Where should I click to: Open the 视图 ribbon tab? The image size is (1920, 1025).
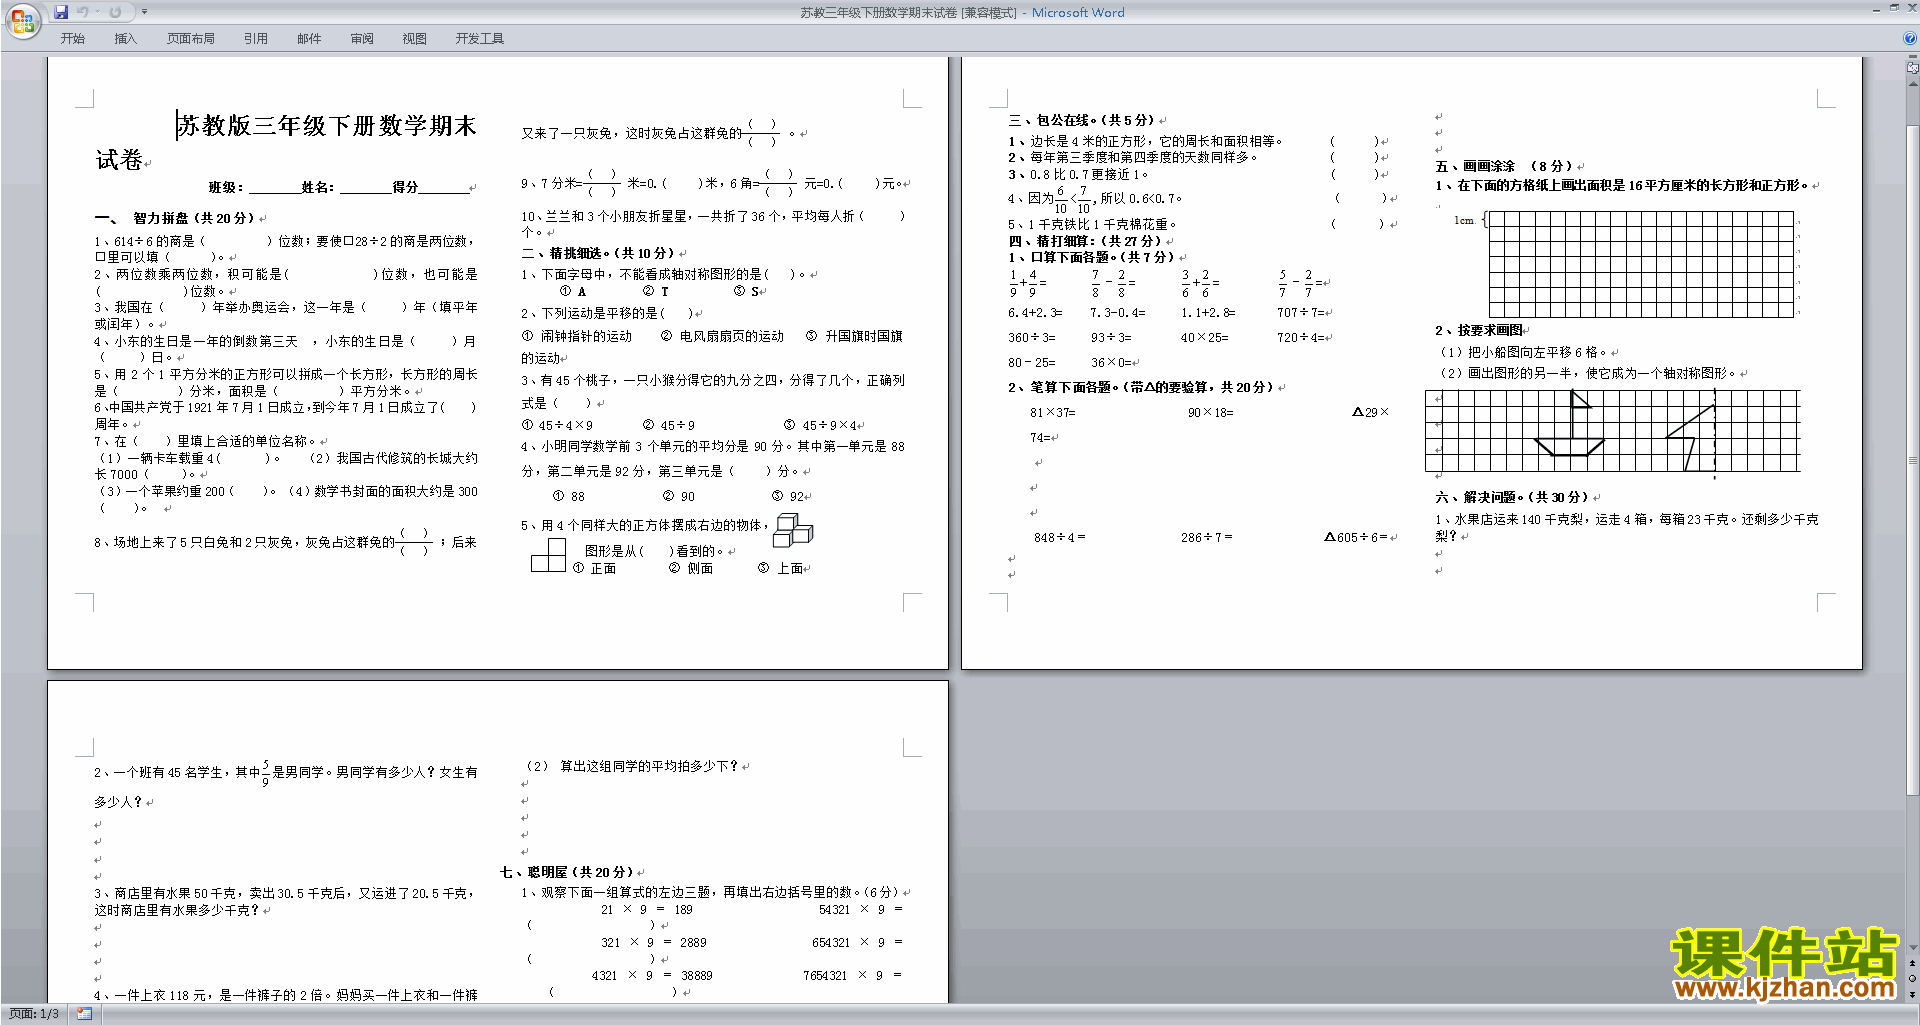pyautogui.click(x=415, y=39)
